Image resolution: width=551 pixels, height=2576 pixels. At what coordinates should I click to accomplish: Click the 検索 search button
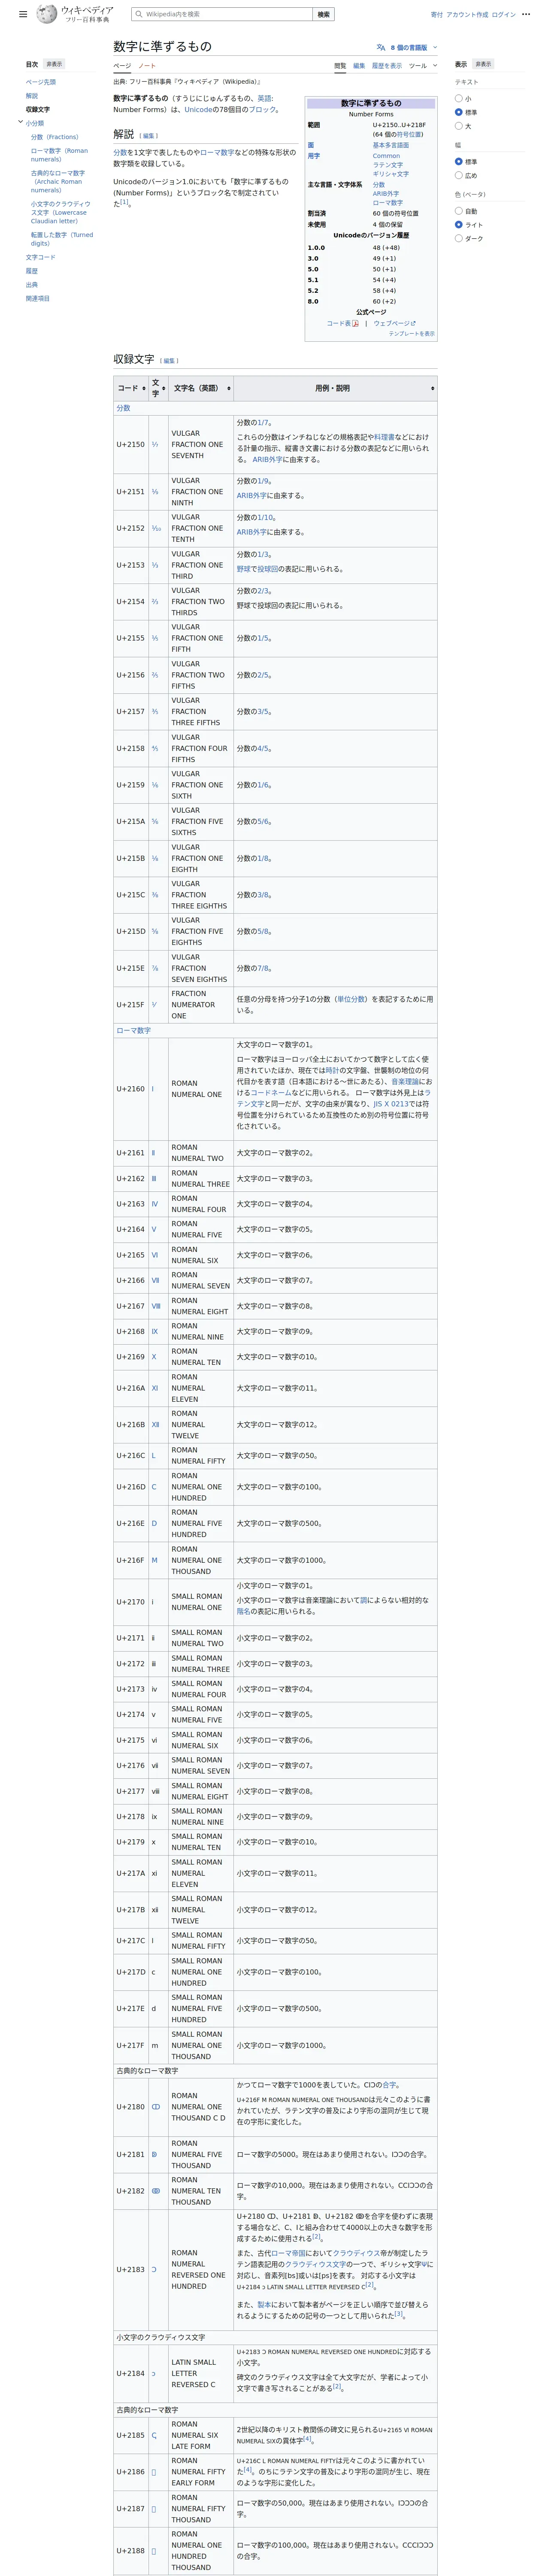tap(323, 14)
